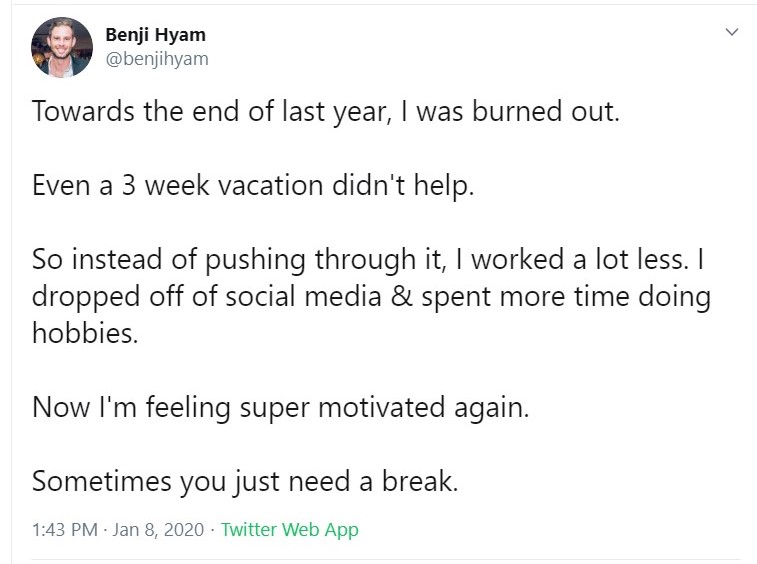Open the tweet options chevron menu

pos(731,33)
